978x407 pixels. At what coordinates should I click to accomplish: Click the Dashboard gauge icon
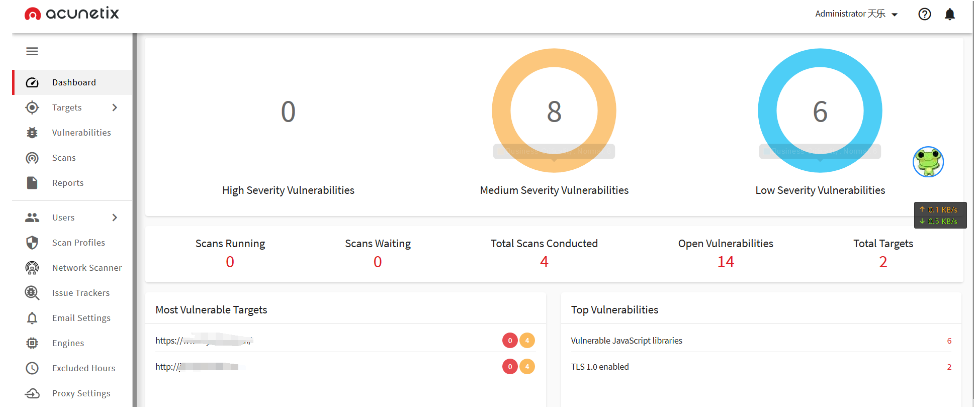(x=32, y=82)
